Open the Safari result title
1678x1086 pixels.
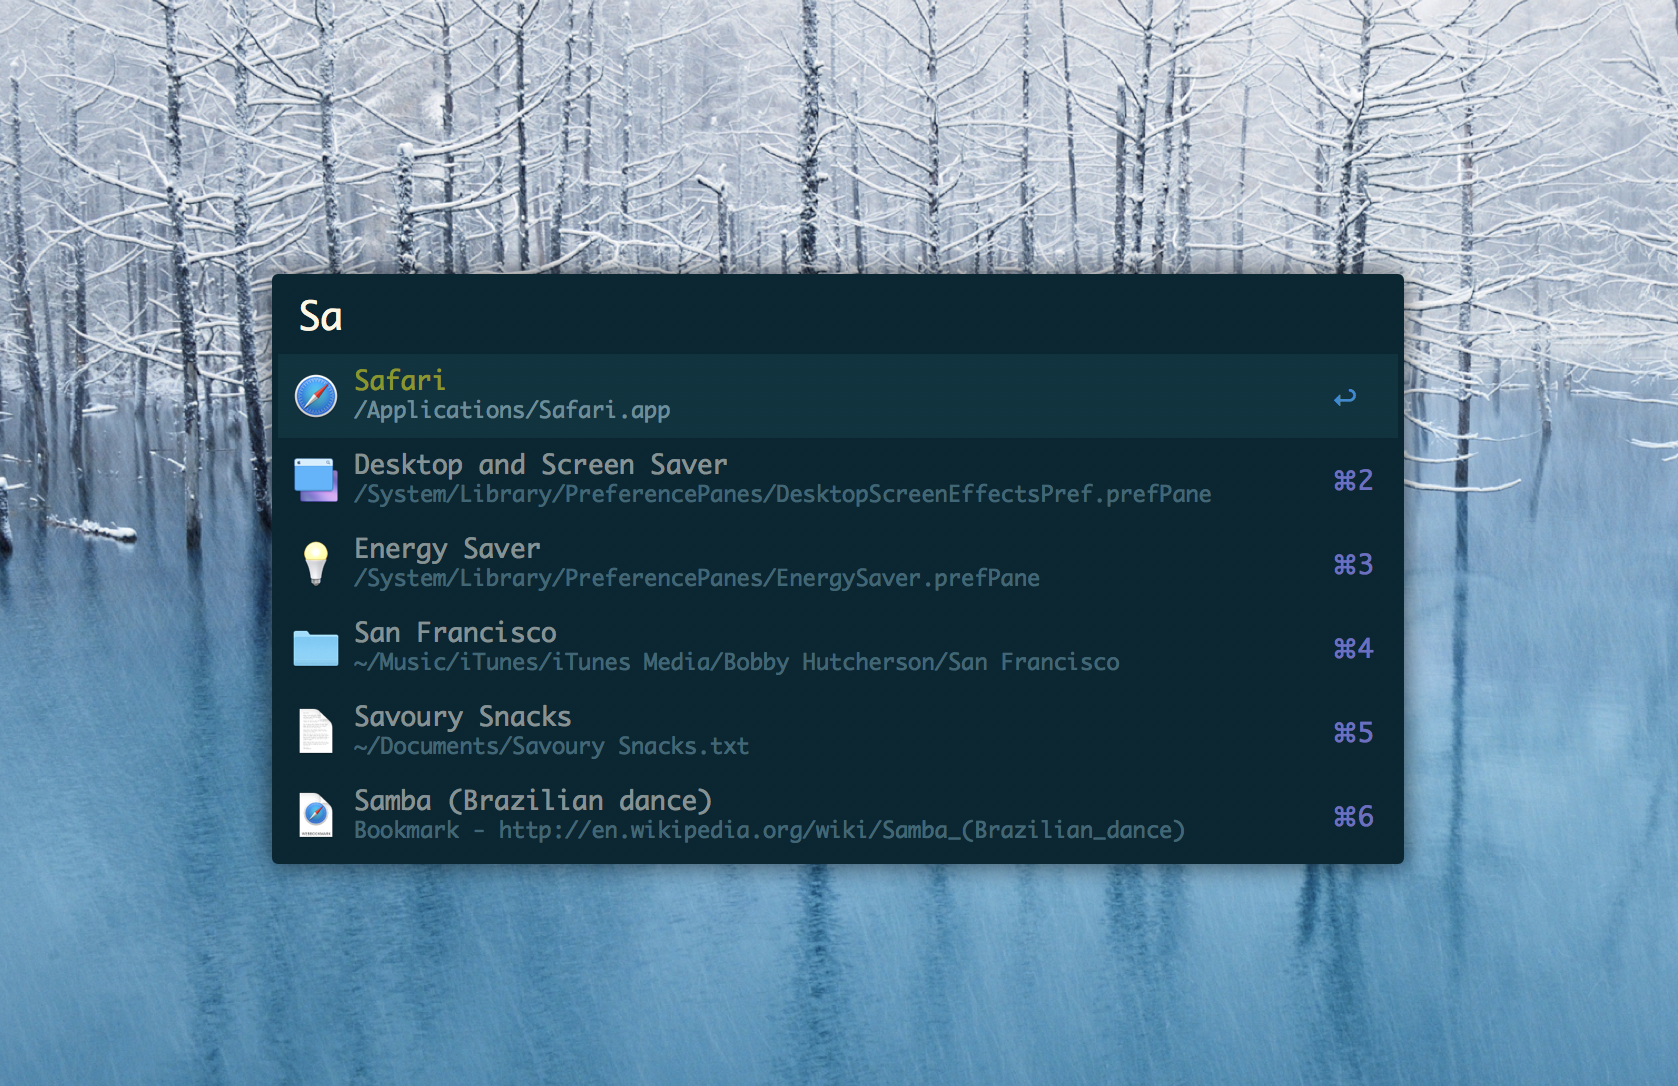click(400, 381)
